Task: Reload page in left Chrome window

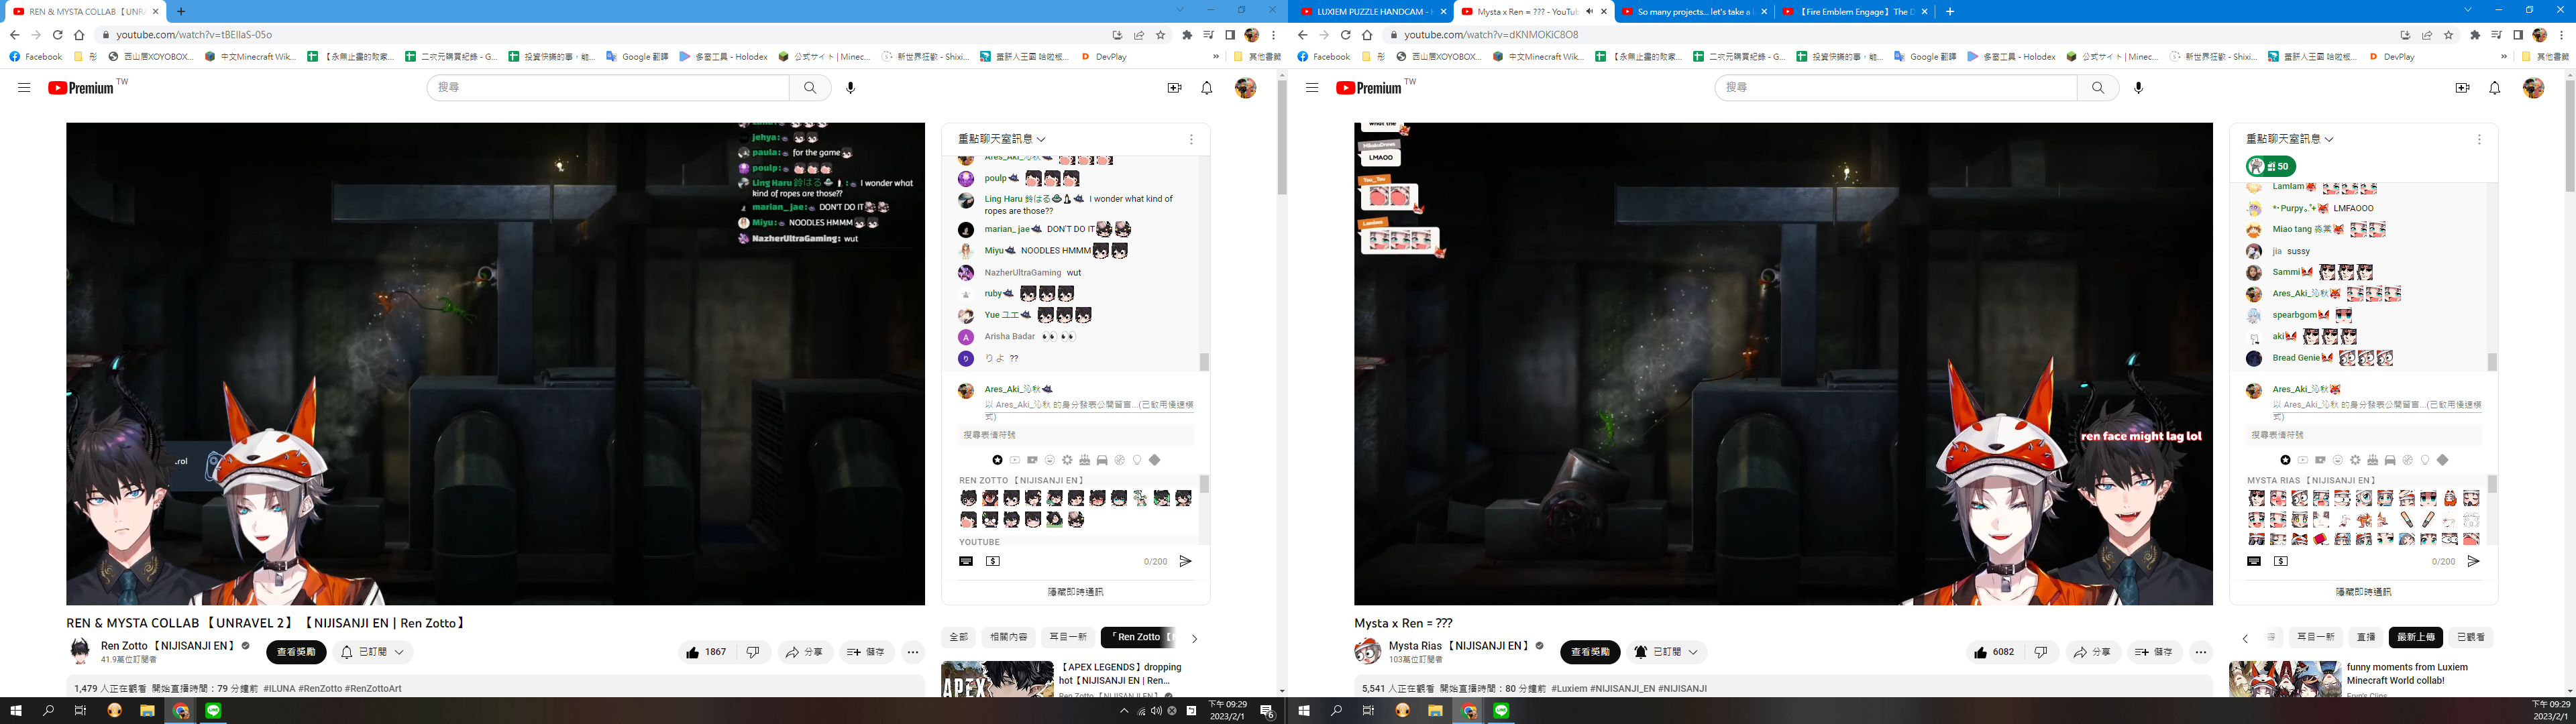Action: [58, 35]
